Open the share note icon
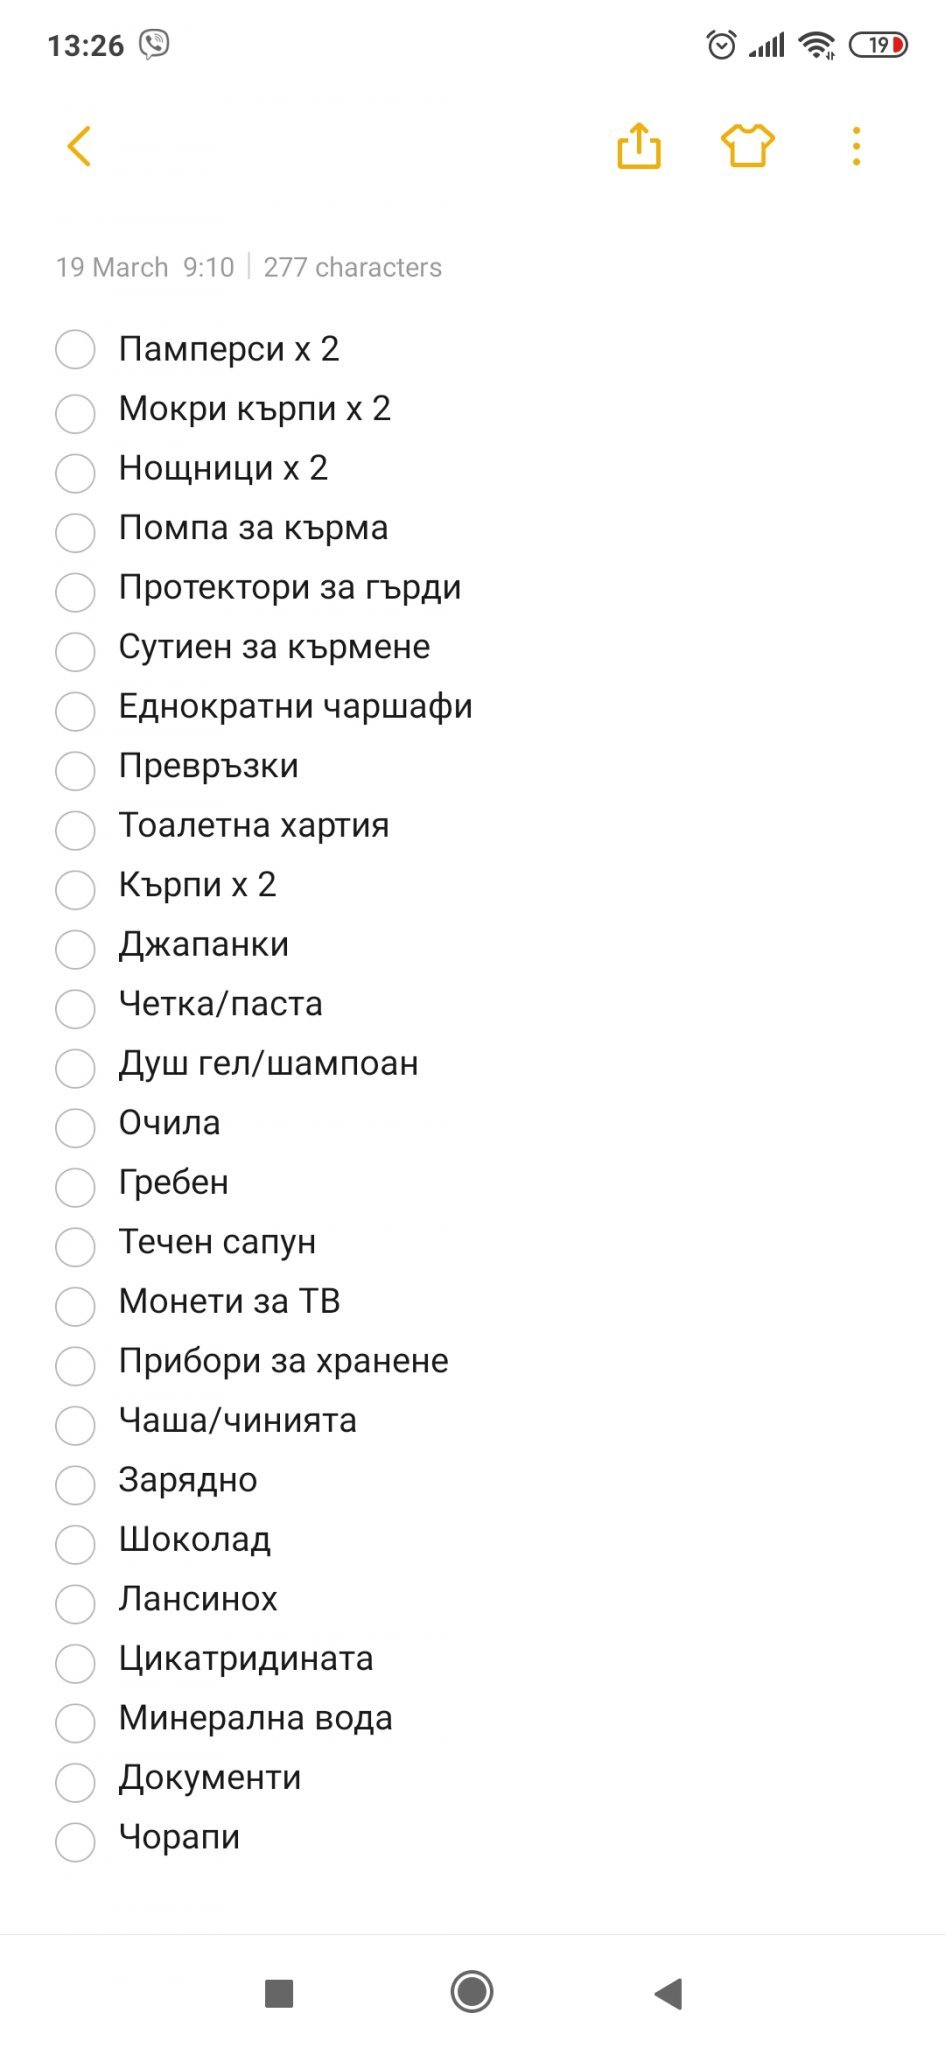945x2048 pixels. click(639, 146)
